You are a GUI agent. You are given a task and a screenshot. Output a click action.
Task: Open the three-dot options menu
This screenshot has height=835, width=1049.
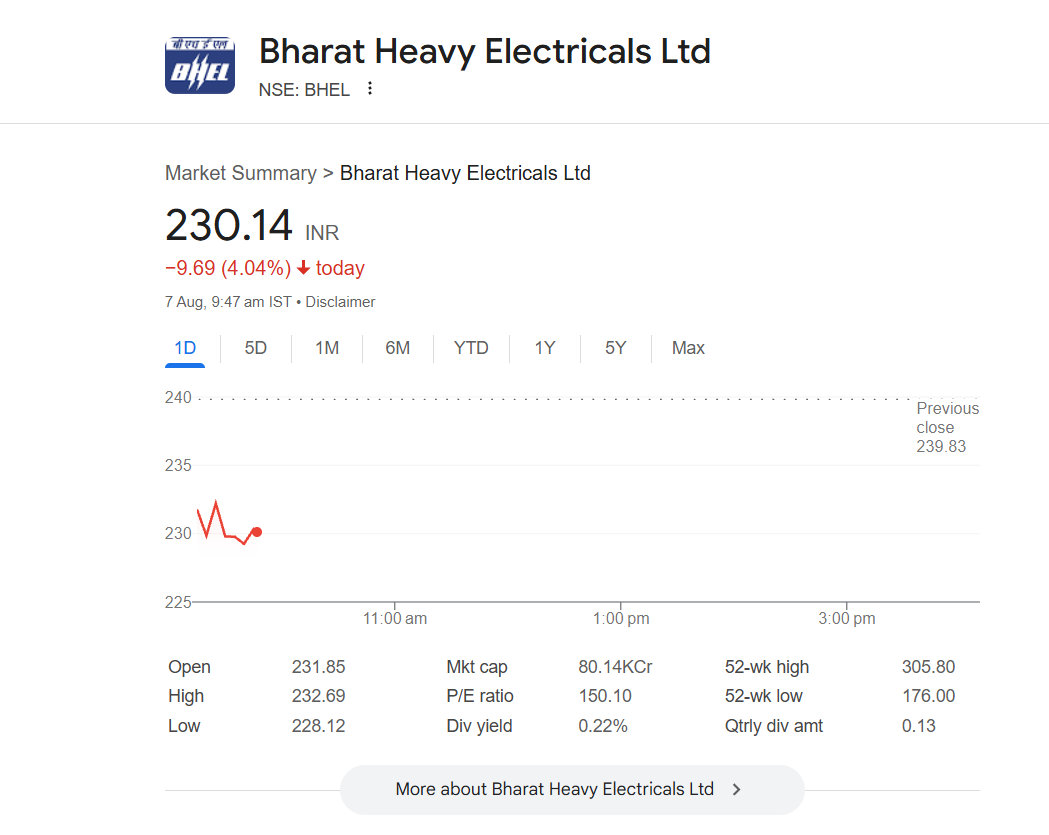click(x=370, y=89)
